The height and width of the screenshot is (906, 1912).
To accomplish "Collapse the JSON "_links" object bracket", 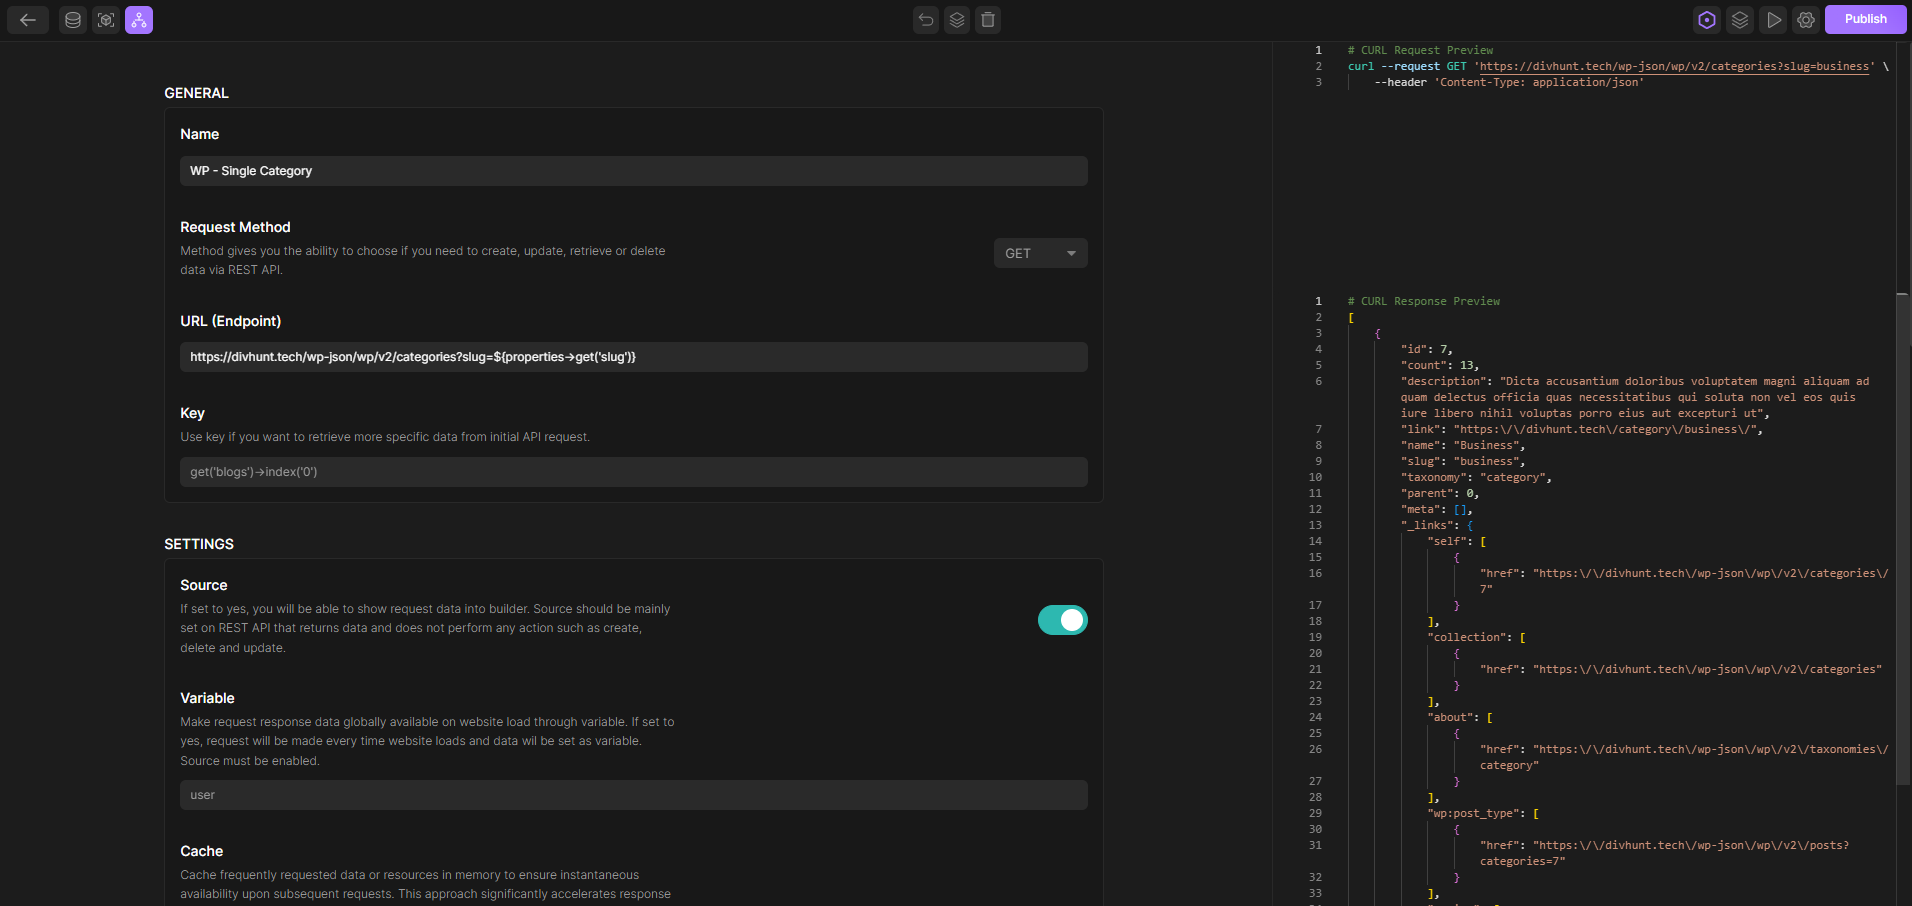I will coord(1470,526).
